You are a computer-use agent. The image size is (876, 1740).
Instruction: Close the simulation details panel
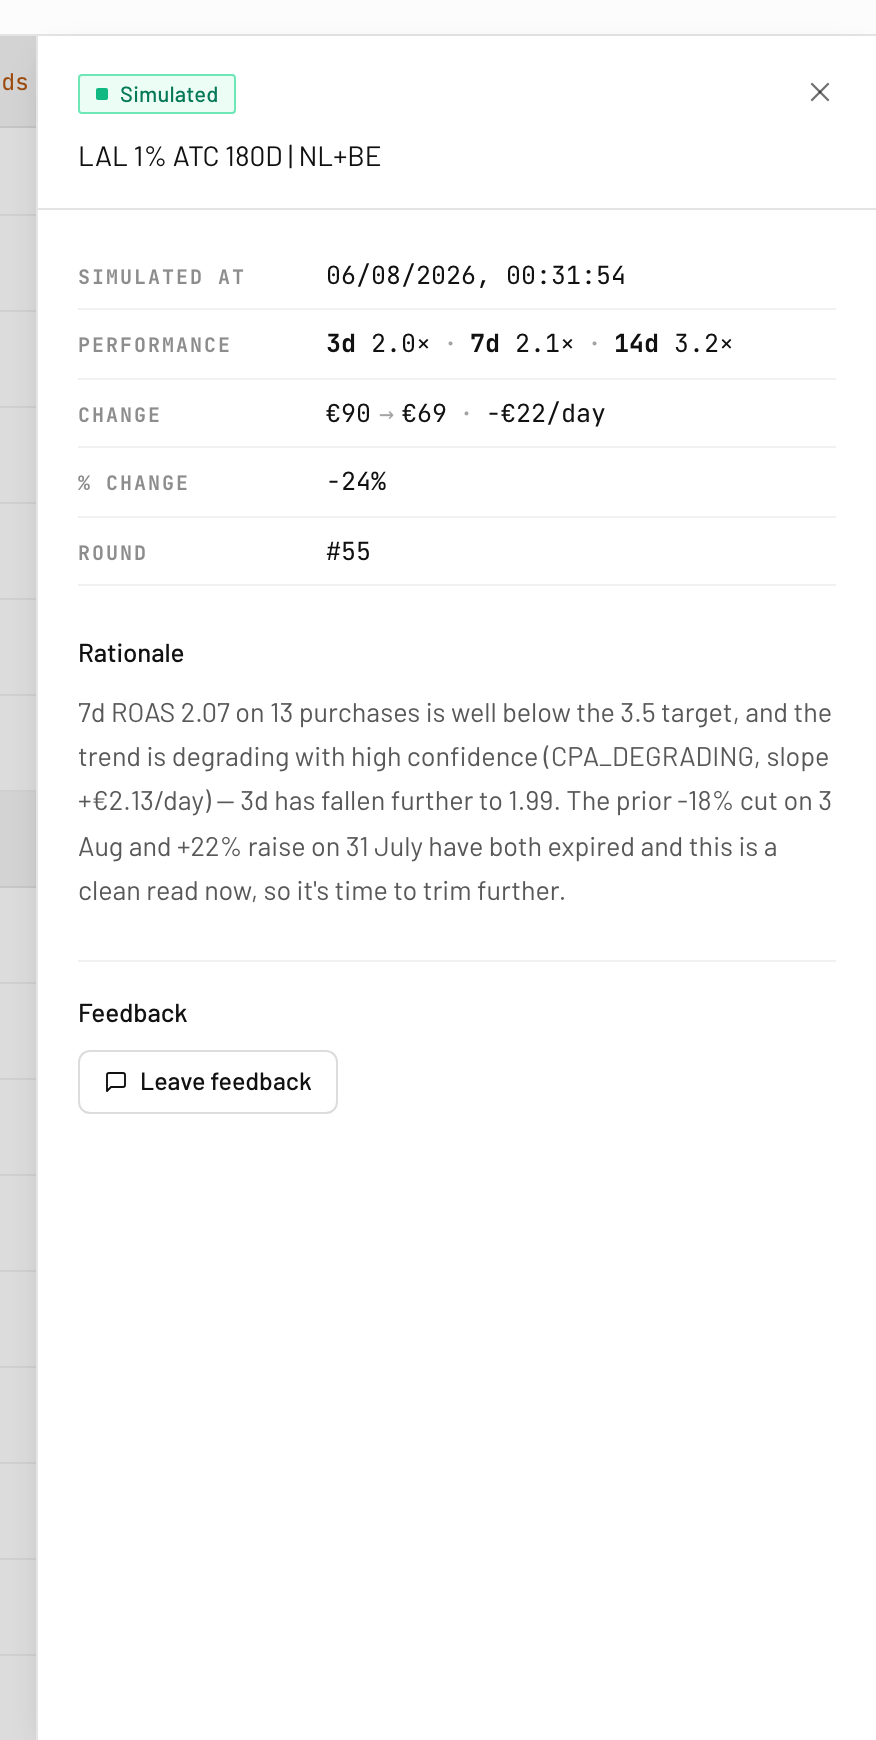click(820, 92)
